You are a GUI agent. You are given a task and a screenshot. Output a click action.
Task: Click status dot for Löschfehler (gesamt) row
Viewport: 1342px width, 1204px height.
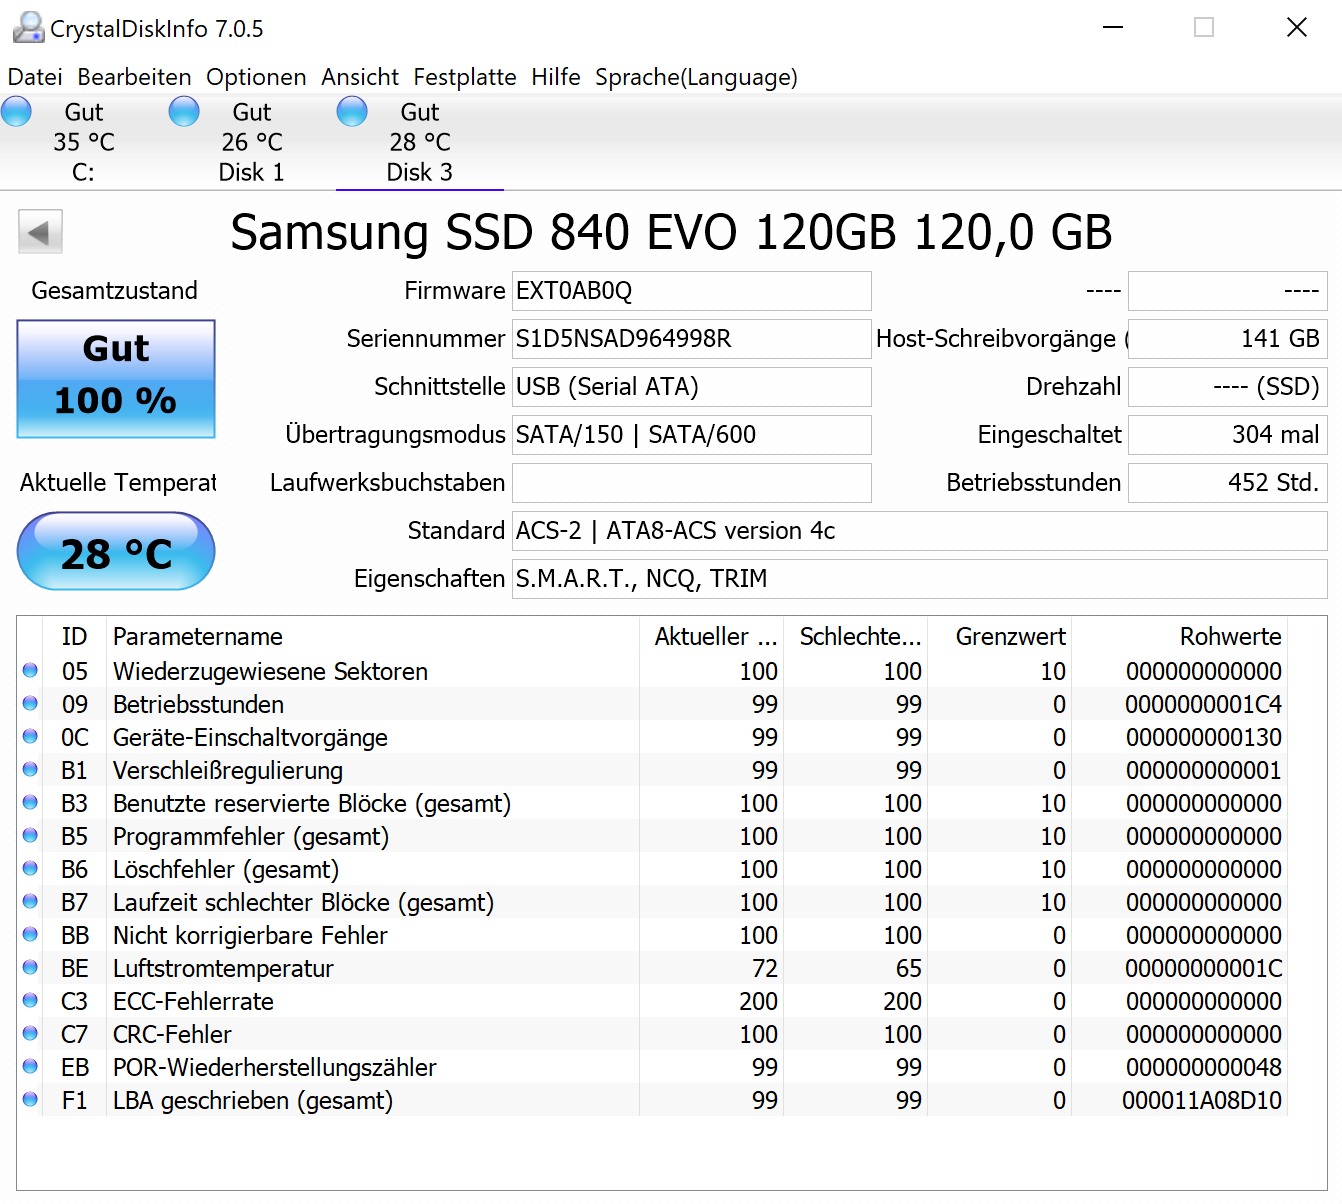pos(30,869)
